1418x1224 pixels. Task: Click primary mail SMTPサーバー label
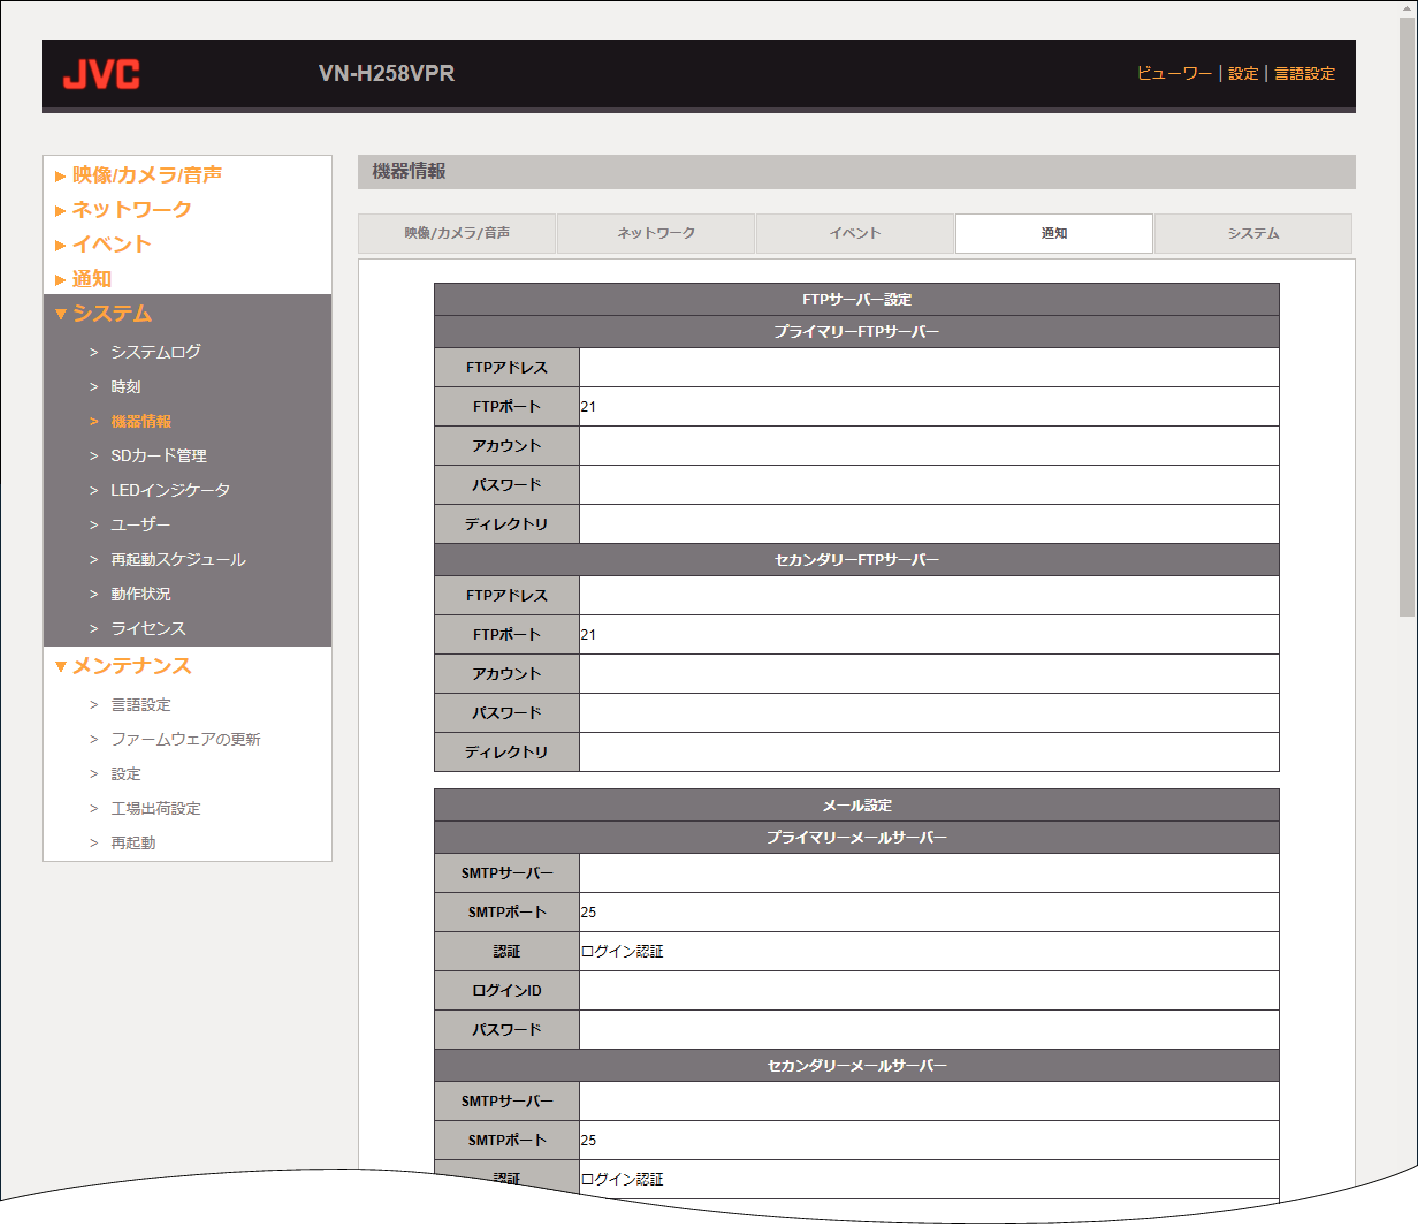coord(507,873)
